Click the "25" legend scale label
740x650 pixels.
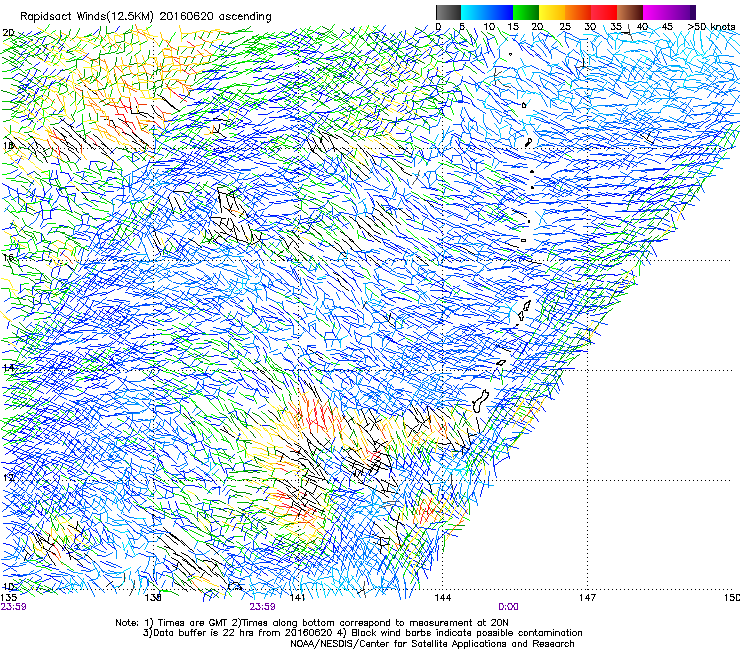point(565,27)
